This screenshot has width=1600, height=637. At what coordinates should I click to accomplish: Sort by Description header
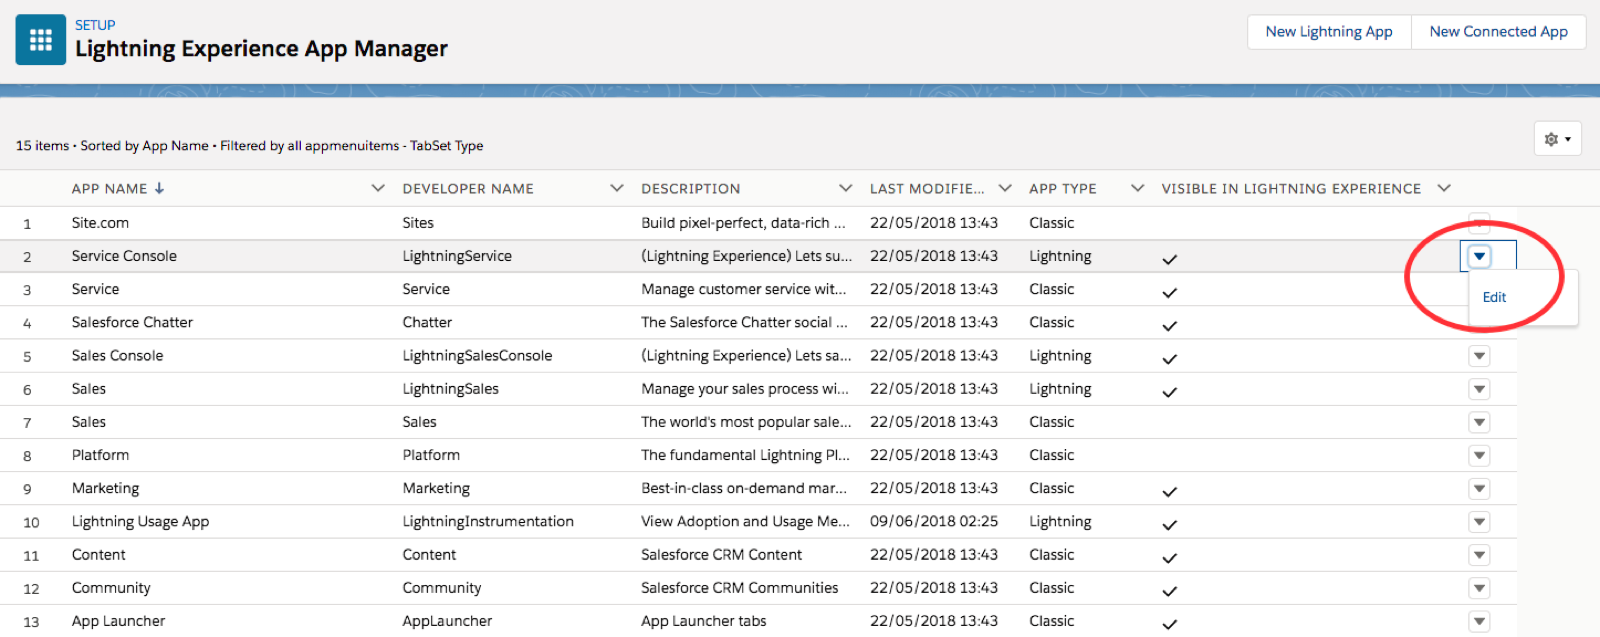pos(691,188)
